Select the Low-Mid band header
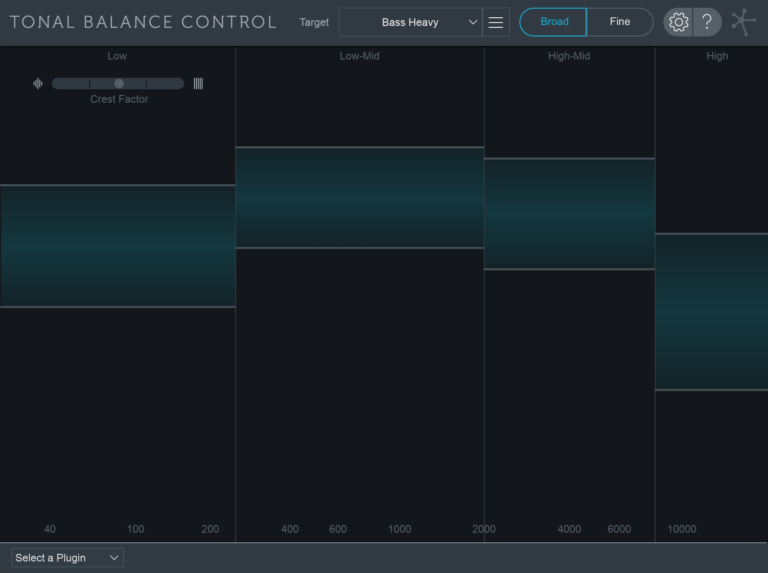 pos(360,56)
